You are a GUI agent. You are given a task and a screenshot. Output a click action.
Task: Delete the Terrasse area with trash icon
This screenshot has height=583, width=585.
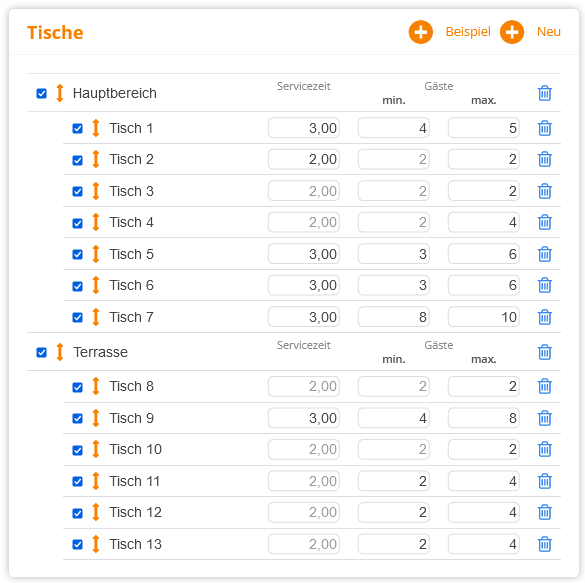pos(544,352)
